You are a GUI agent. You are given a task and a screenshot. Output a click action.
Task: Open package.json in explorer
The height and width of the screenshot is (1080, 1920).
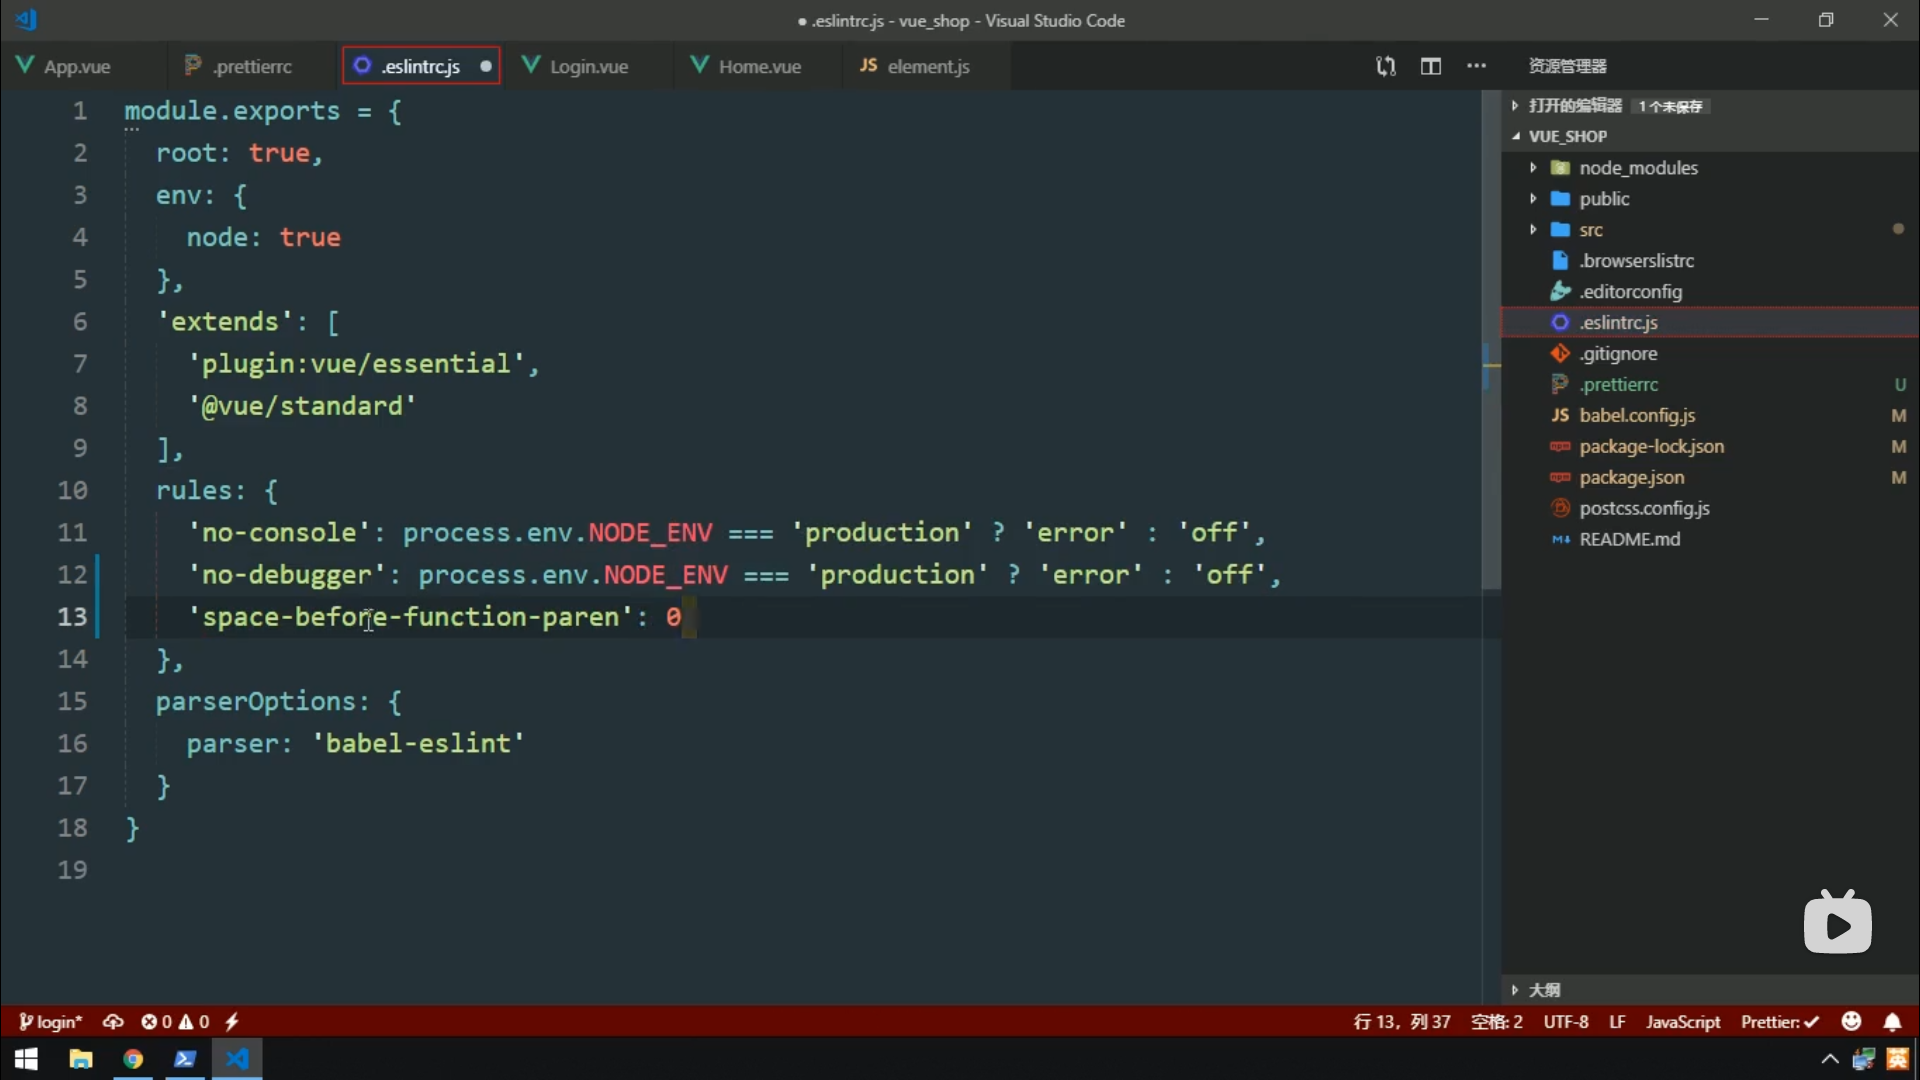pyautogui.click(x=1631, y=477)
